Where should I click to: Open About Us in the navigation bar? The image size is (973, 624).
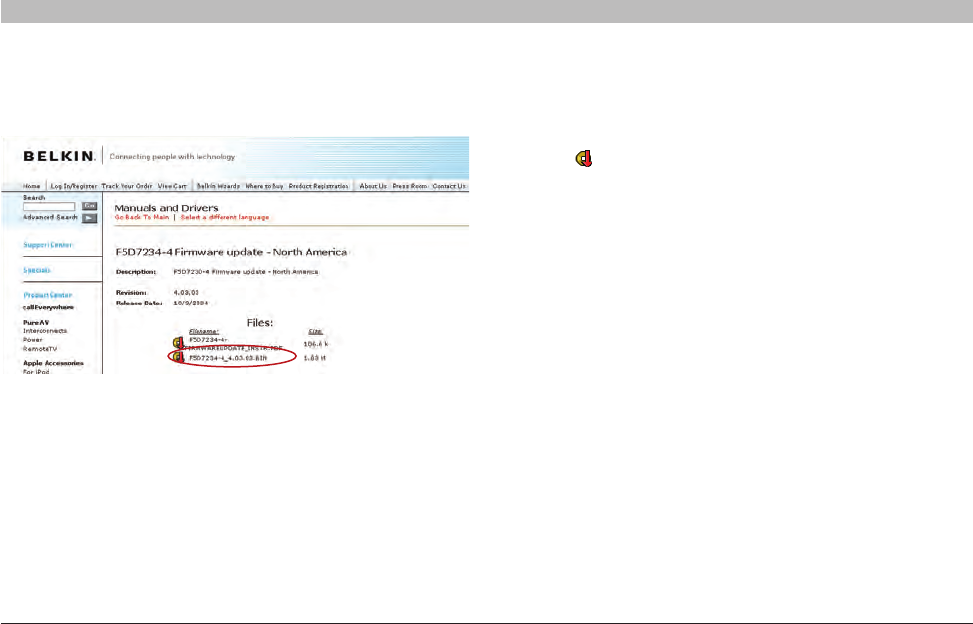(373, 186)
